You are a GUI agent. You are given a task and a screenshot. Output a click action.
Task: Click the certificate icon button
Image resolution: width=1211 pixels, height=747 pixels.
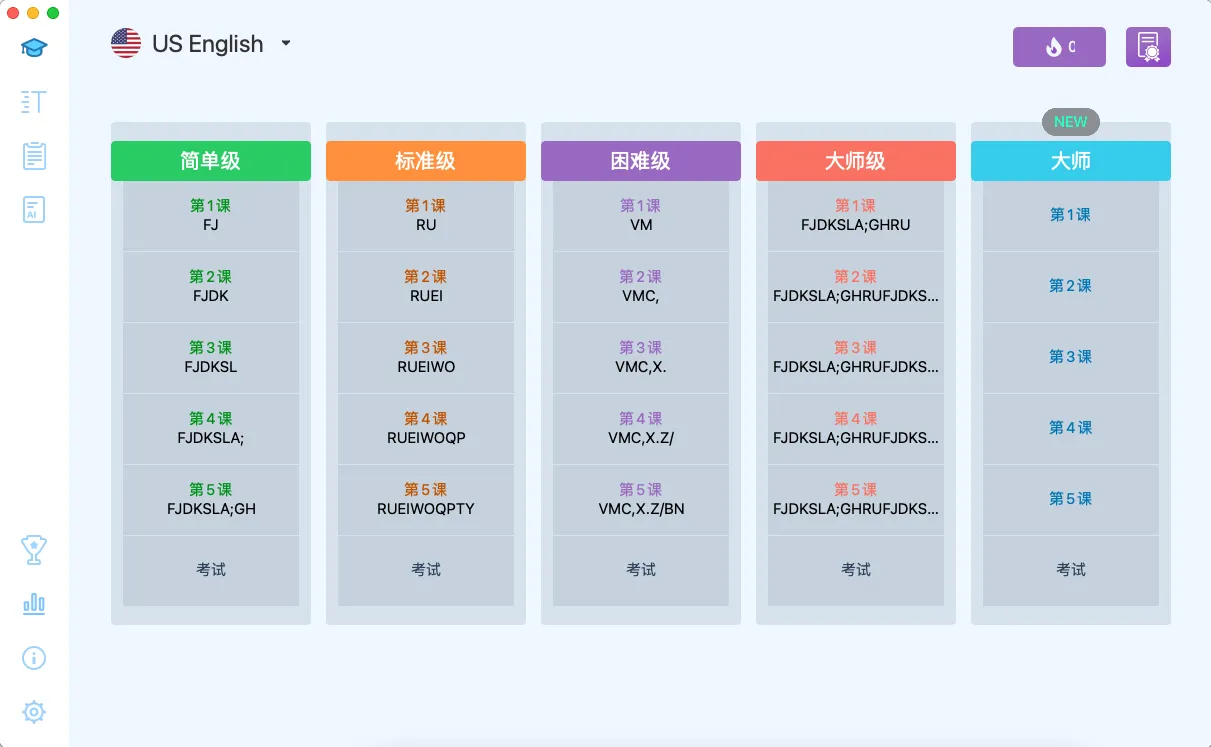[x=1148, y=47]
